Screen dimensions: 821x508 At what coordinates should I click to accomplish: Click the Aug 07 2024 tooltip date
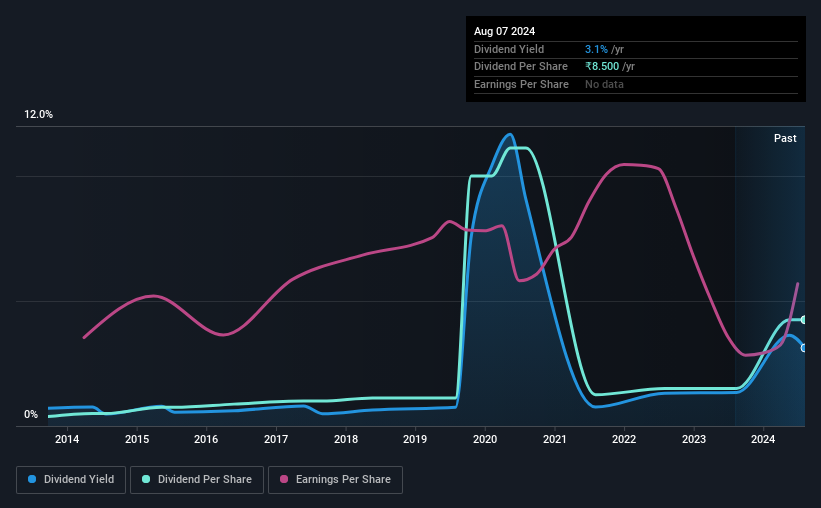coord(504,31)
